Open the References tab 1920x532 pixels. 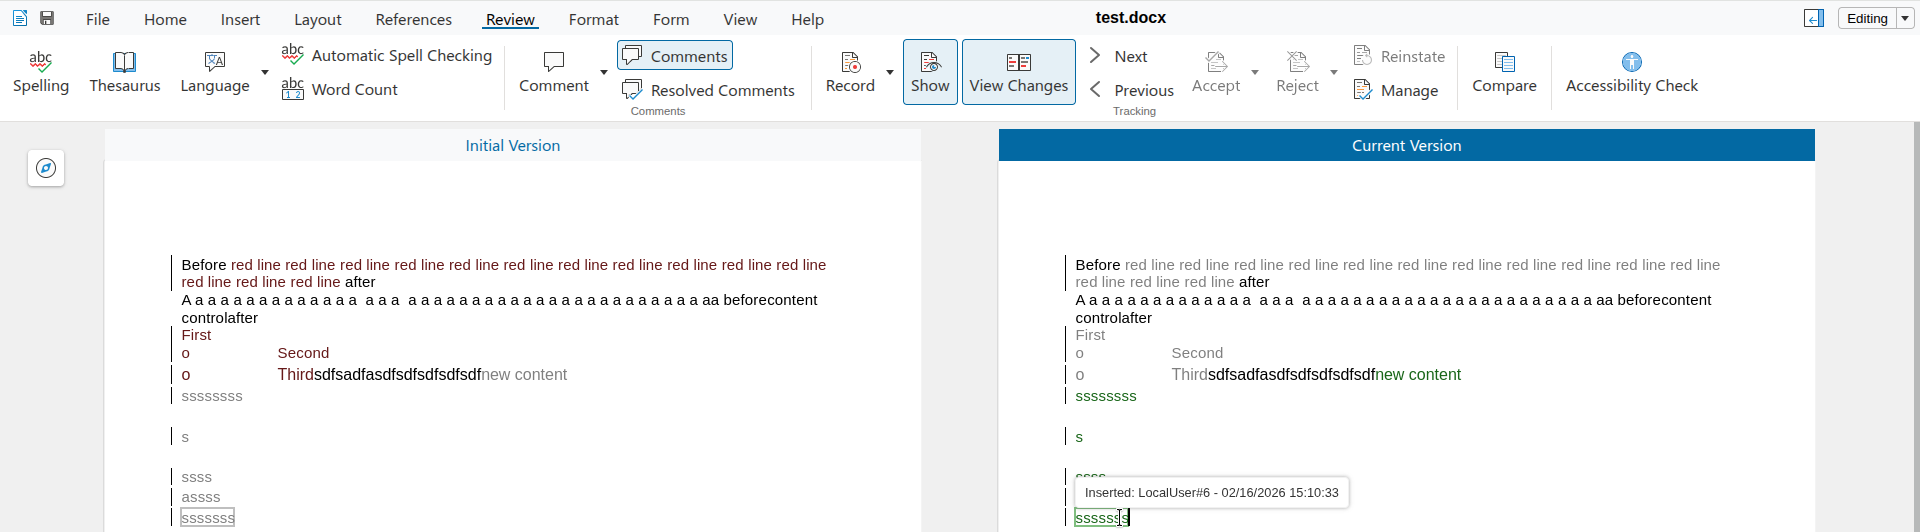413,19
